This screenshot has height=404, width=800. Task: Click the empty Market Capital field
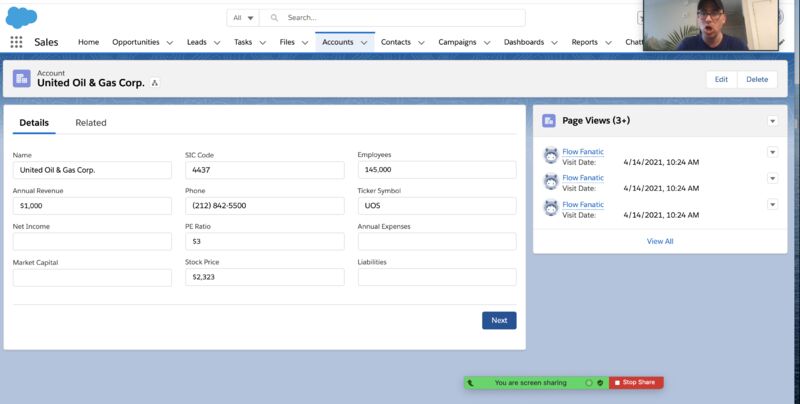(x=92, y=278)
